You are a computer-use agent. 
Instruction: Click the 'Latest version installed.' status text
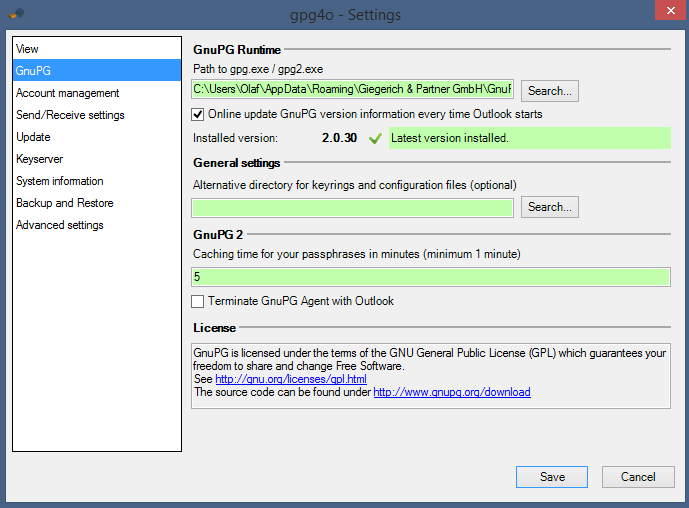(450, 138)
